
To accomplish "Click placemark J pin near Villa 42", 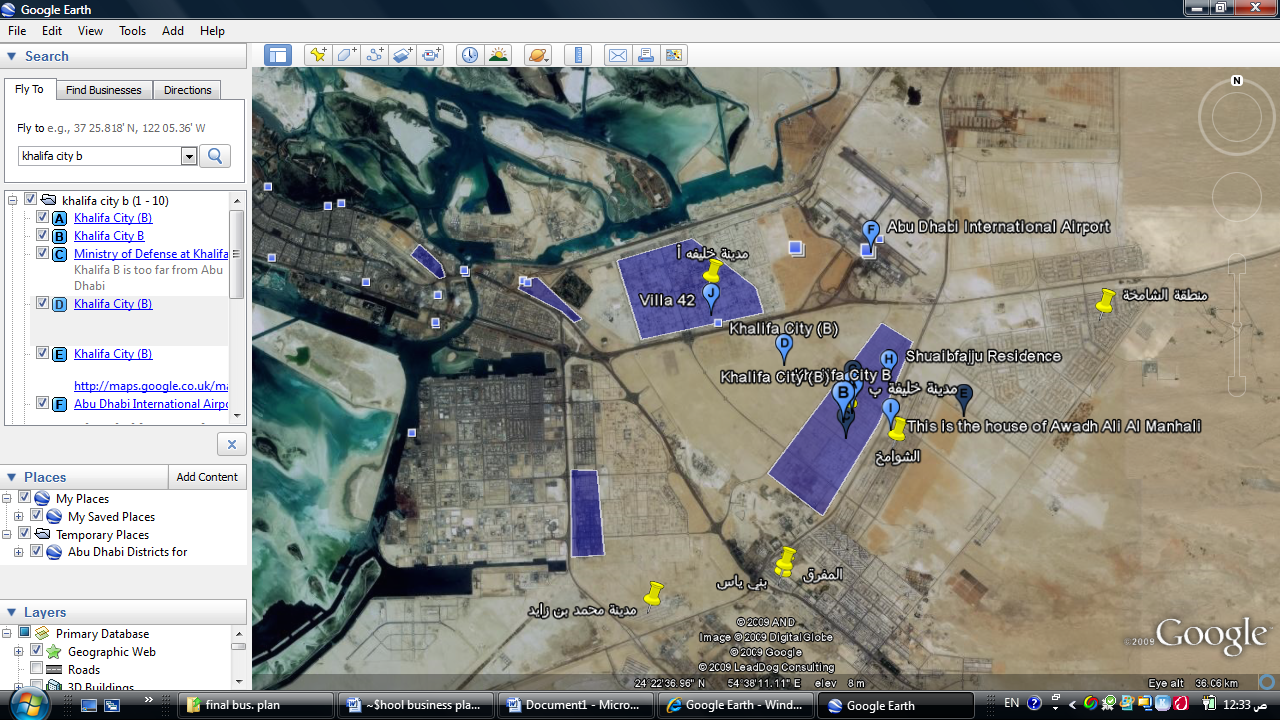I will click(x=711, y=297).
